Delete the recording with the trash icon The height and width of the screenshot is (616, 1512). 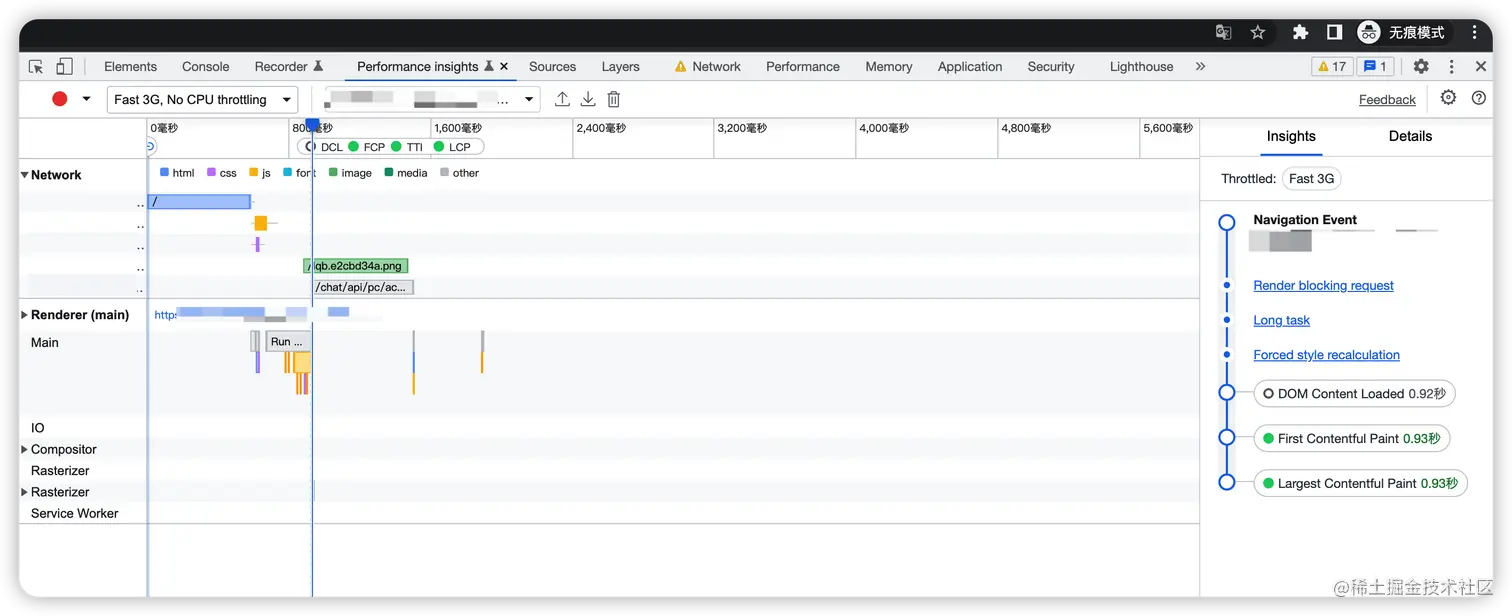(614, 99)
